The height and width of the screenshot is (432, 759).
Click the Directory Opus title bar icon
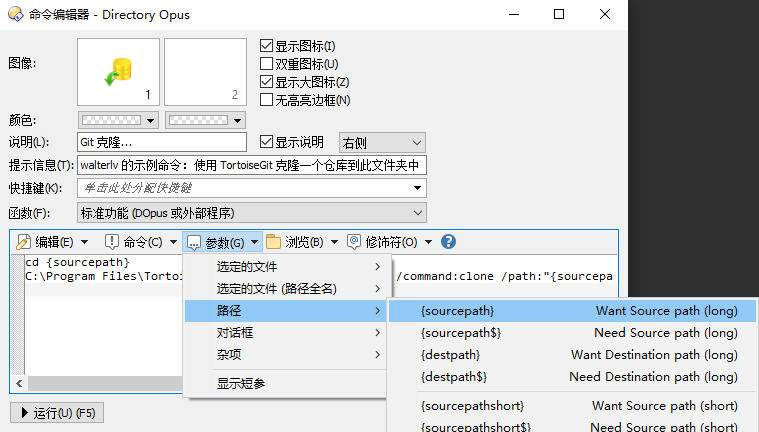(15, 15)
